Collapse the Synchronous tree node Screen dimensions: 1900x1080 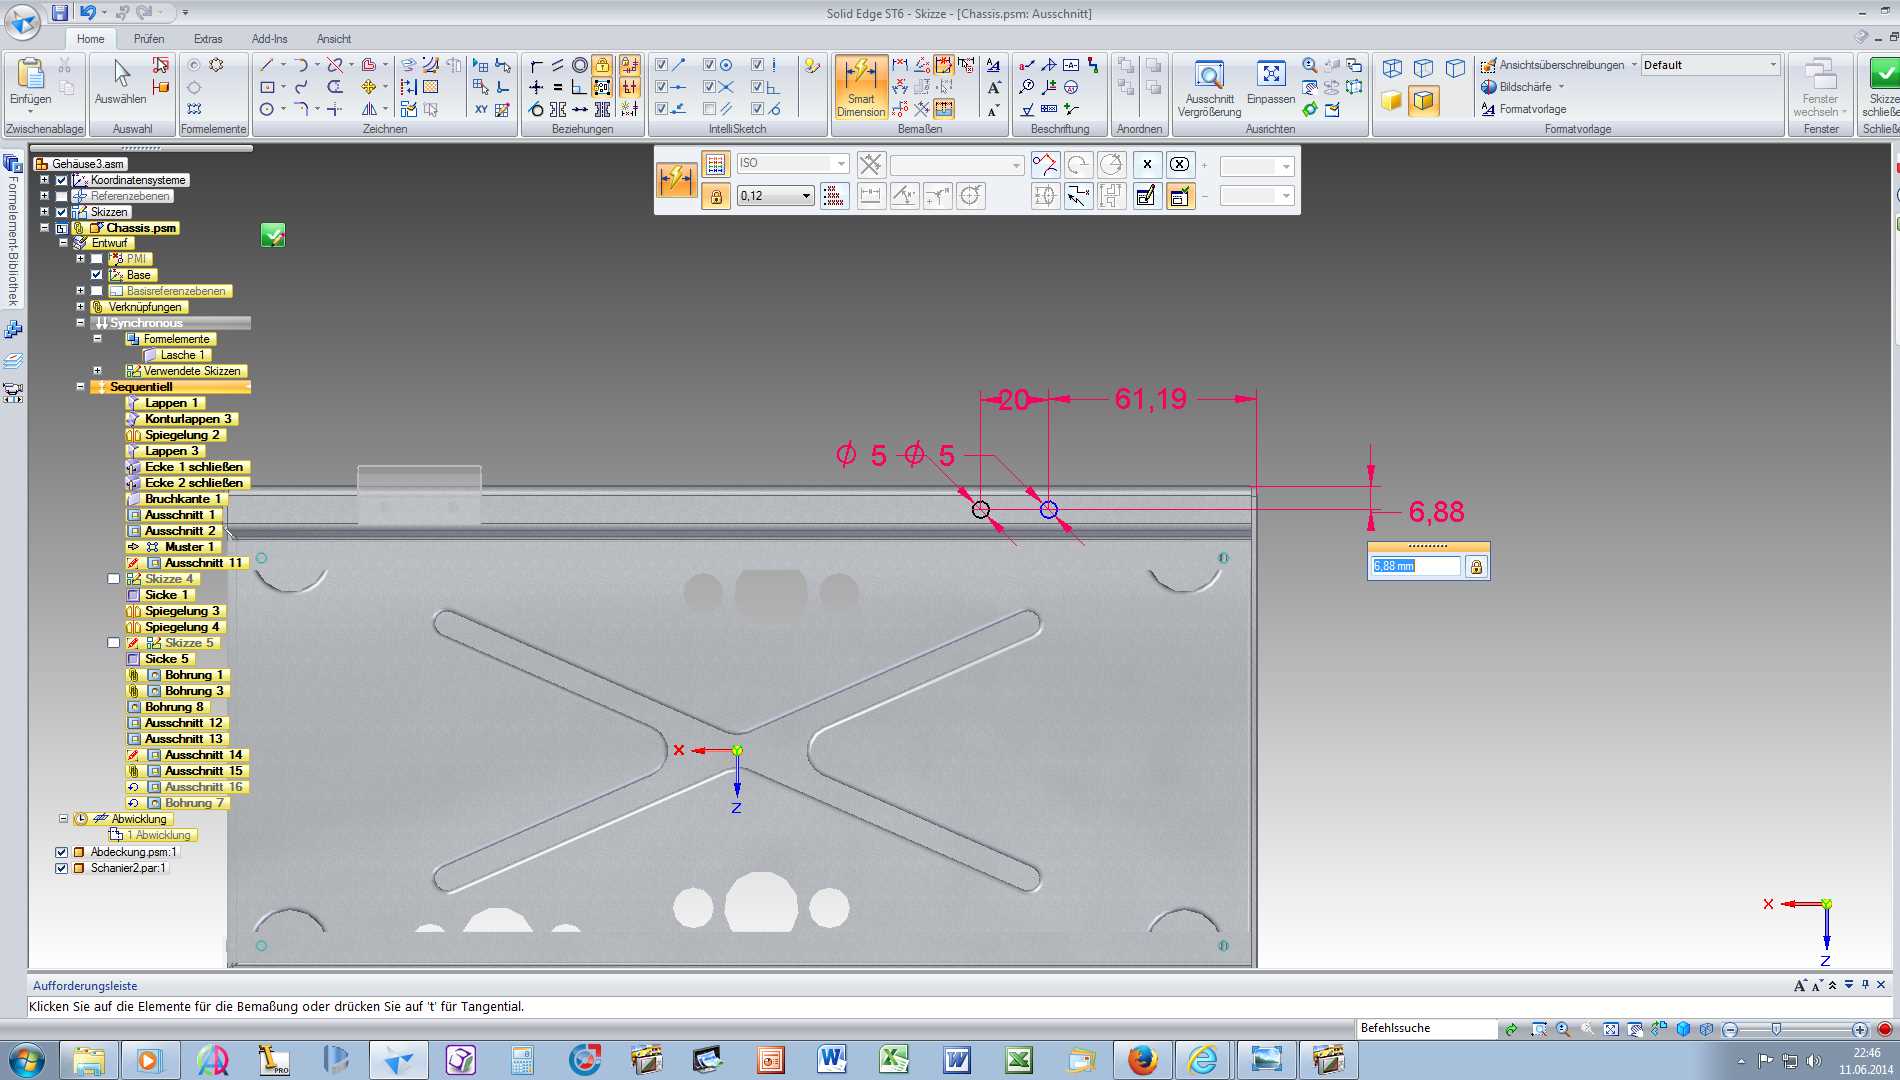(80, 323)
